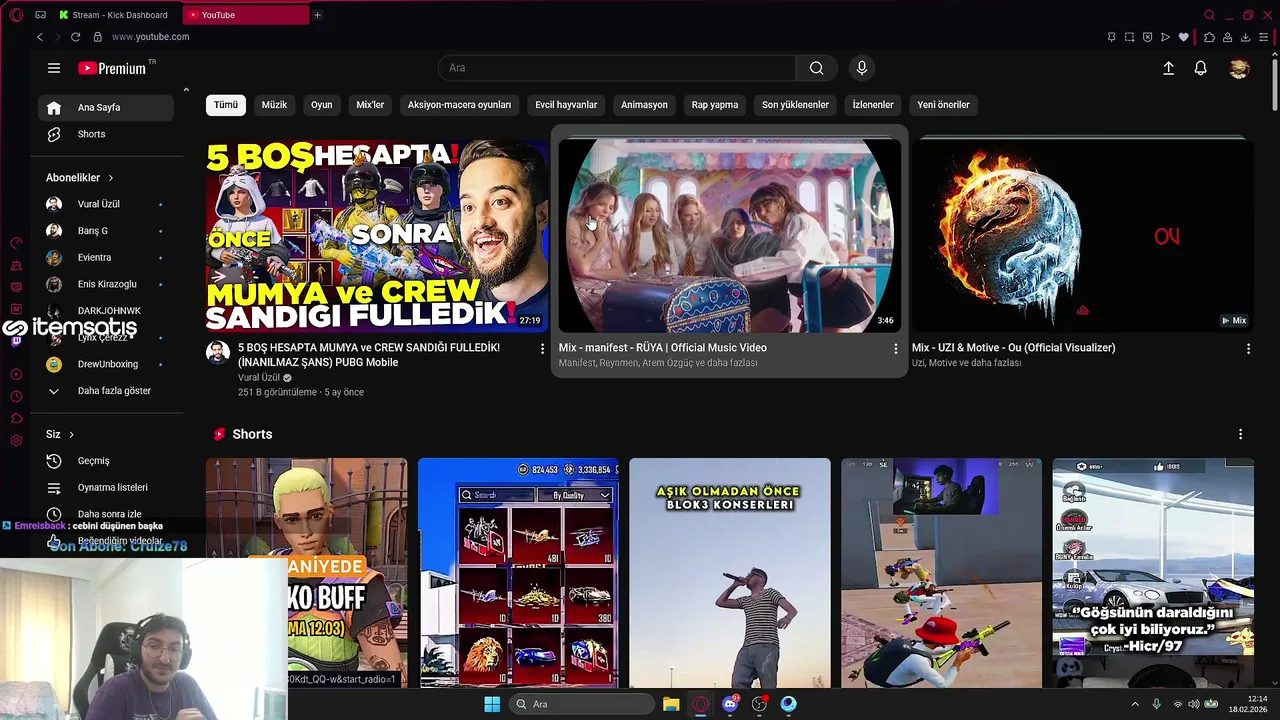Open Enis Kirazoglu subscription channel
This screenshot has width=1280, height=720.
coord(106,284)
